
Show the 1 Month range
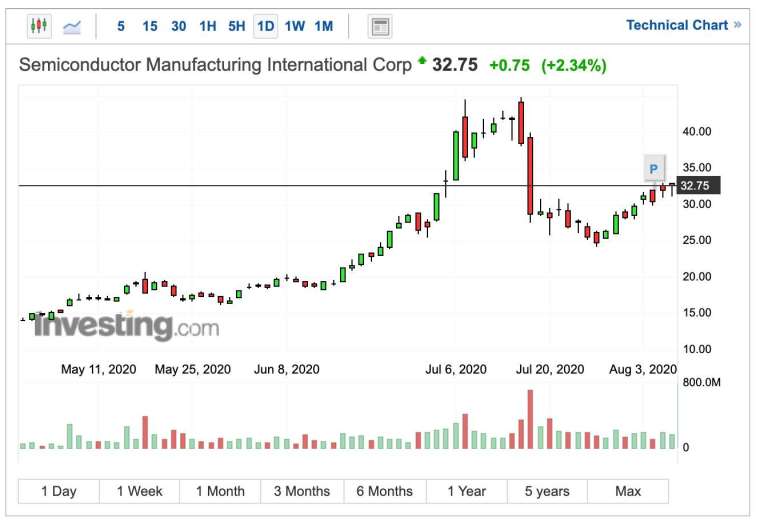(220, 491)
